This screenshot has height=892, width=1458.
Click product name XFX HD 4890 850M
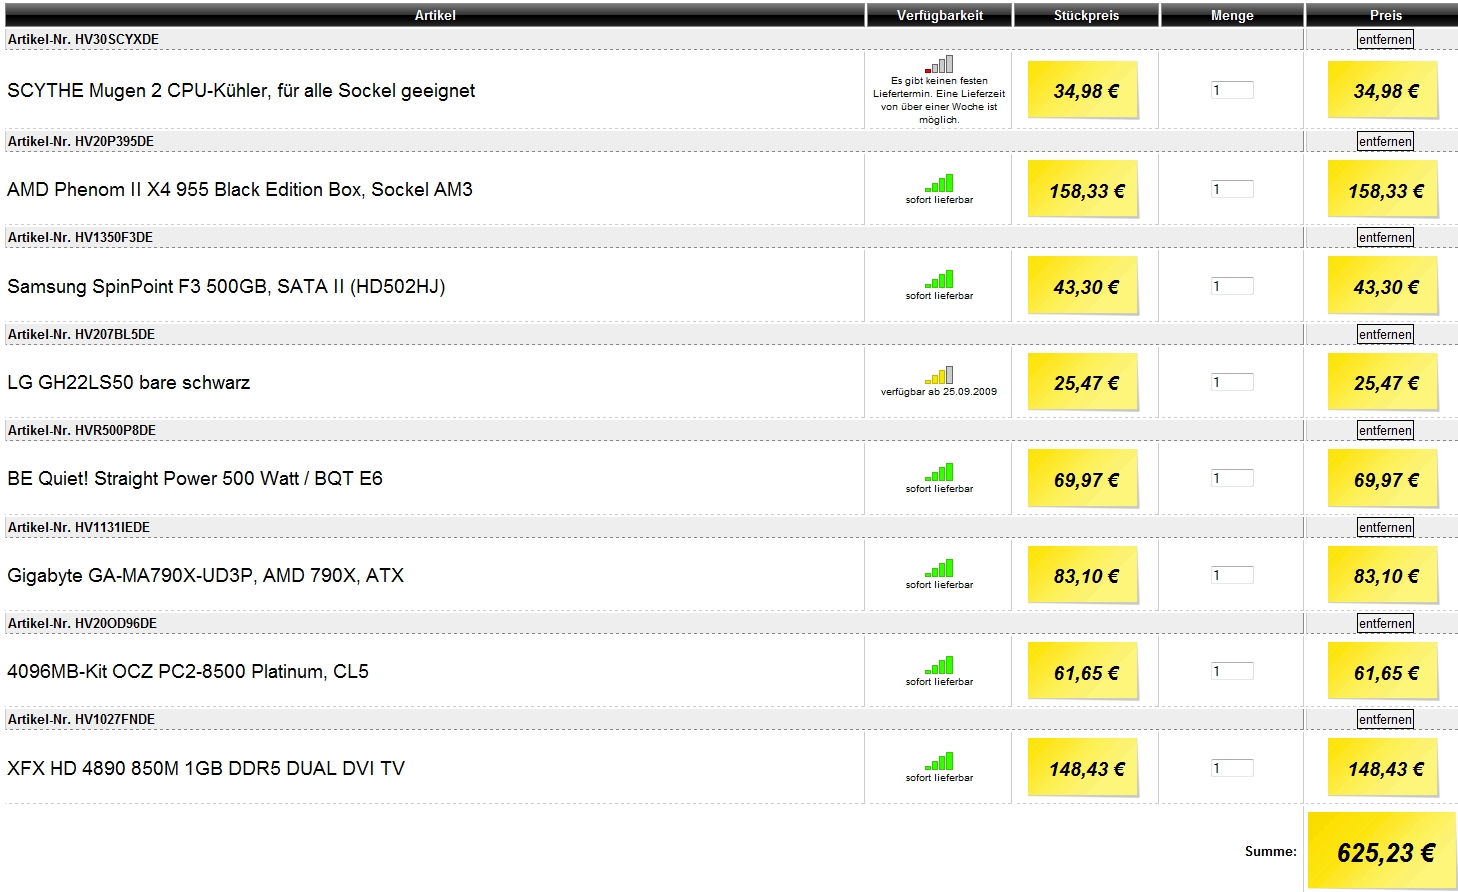(206, 768)
